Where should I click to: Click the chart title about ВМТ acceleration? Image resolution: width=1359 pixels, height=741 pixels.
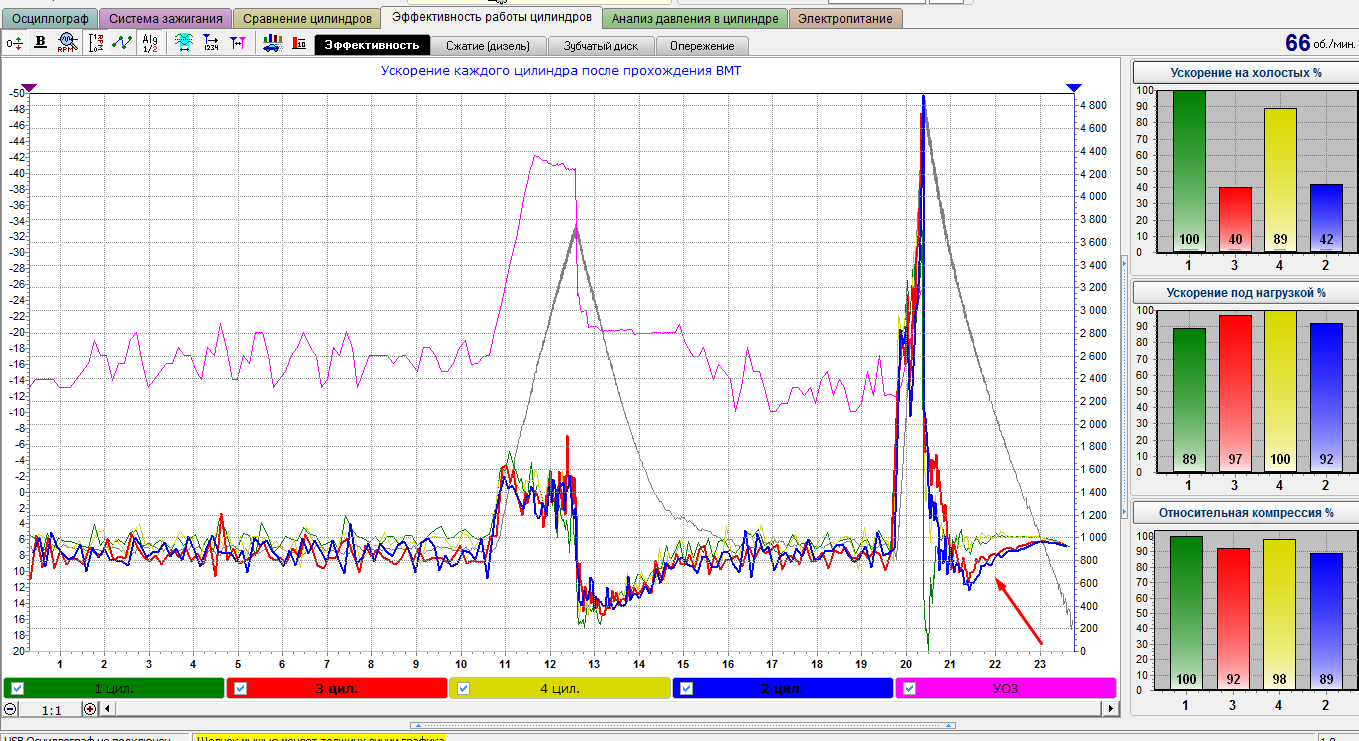click(x=561, y=71)
